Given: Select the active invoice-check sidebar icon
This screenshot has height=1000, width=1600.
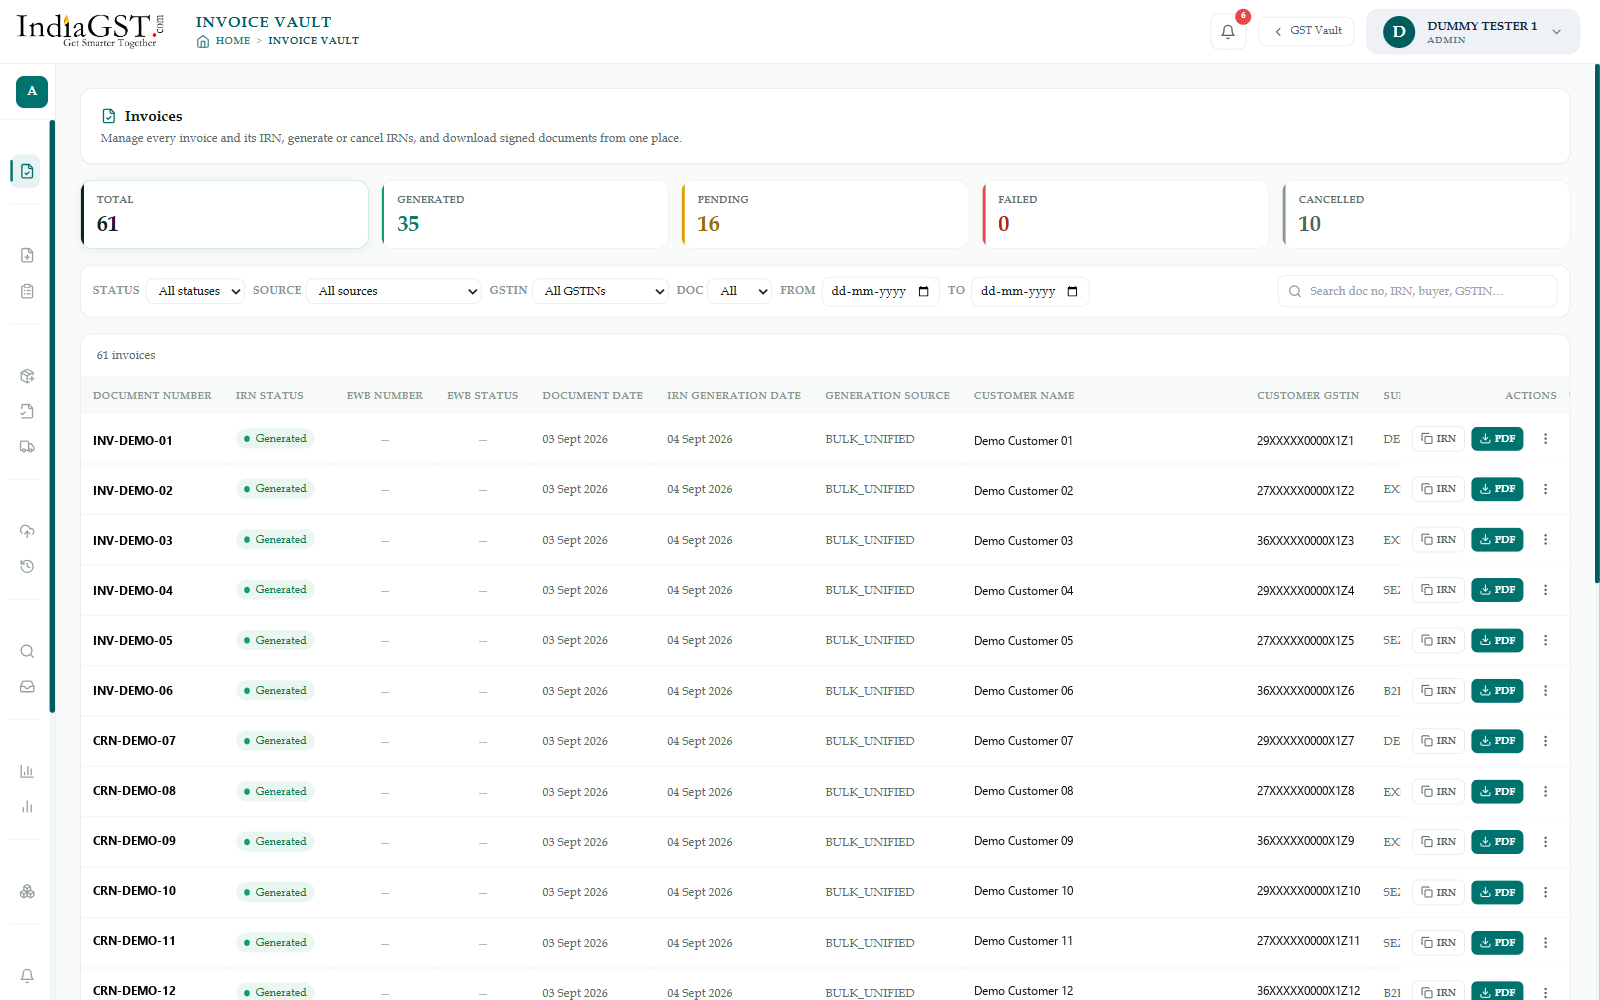Looking at the screenshot, I should point(27,171).
